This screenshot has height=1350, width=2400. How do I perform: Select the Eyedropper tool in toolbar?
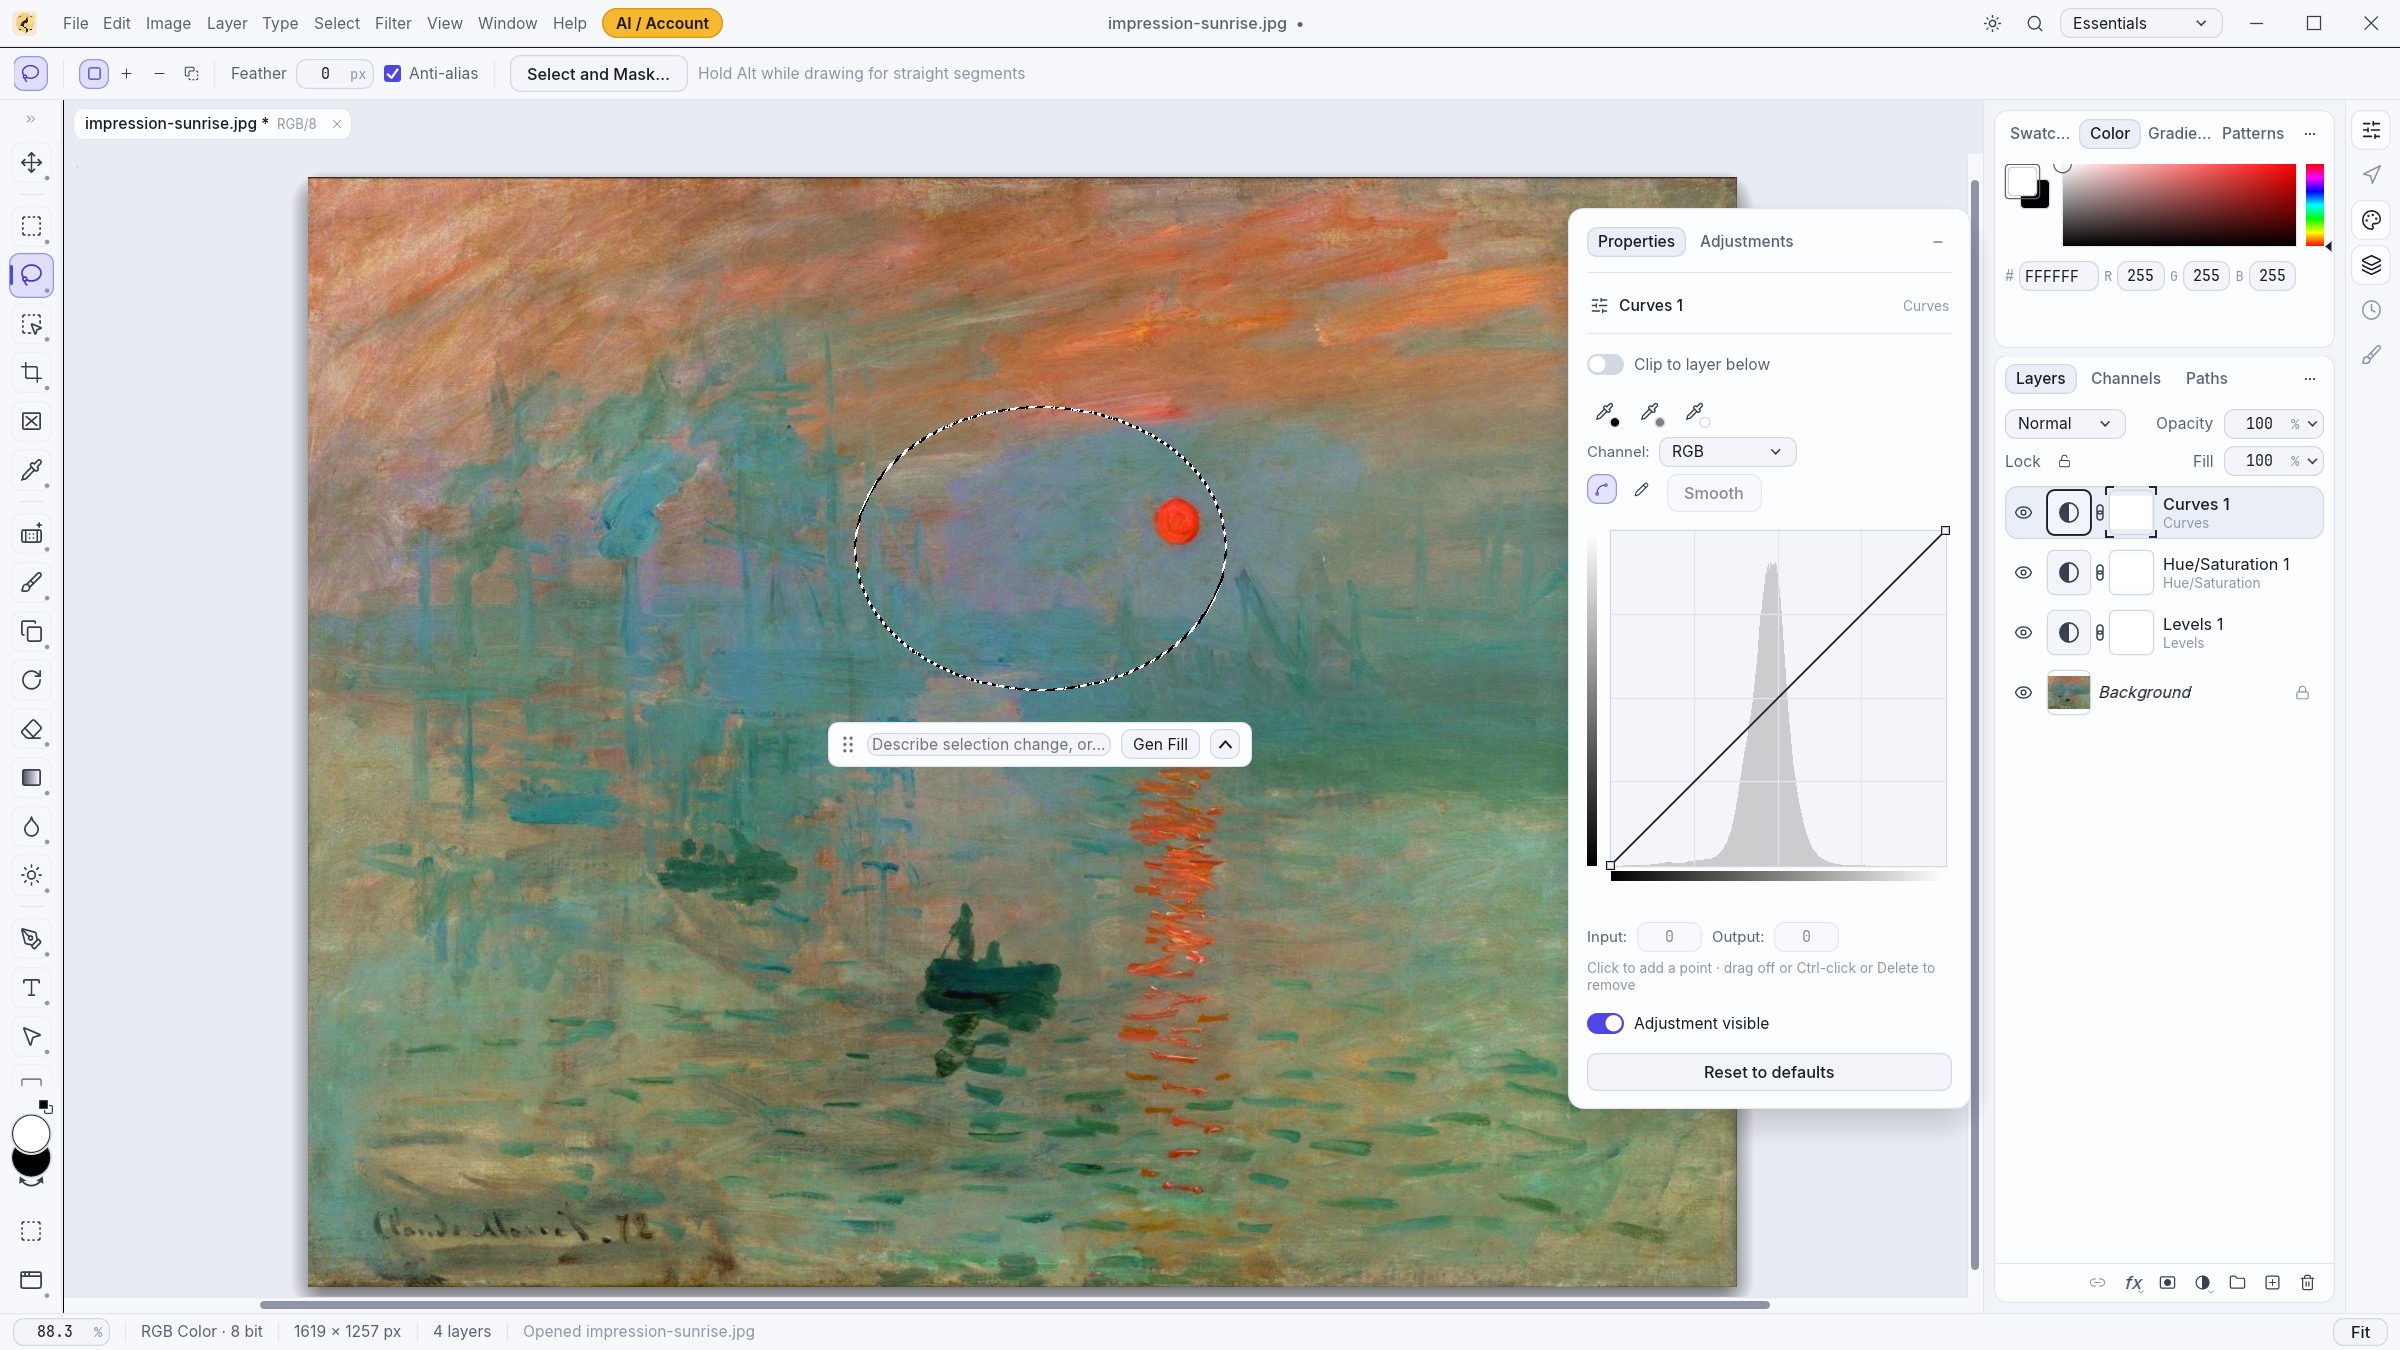click(31, 470)
